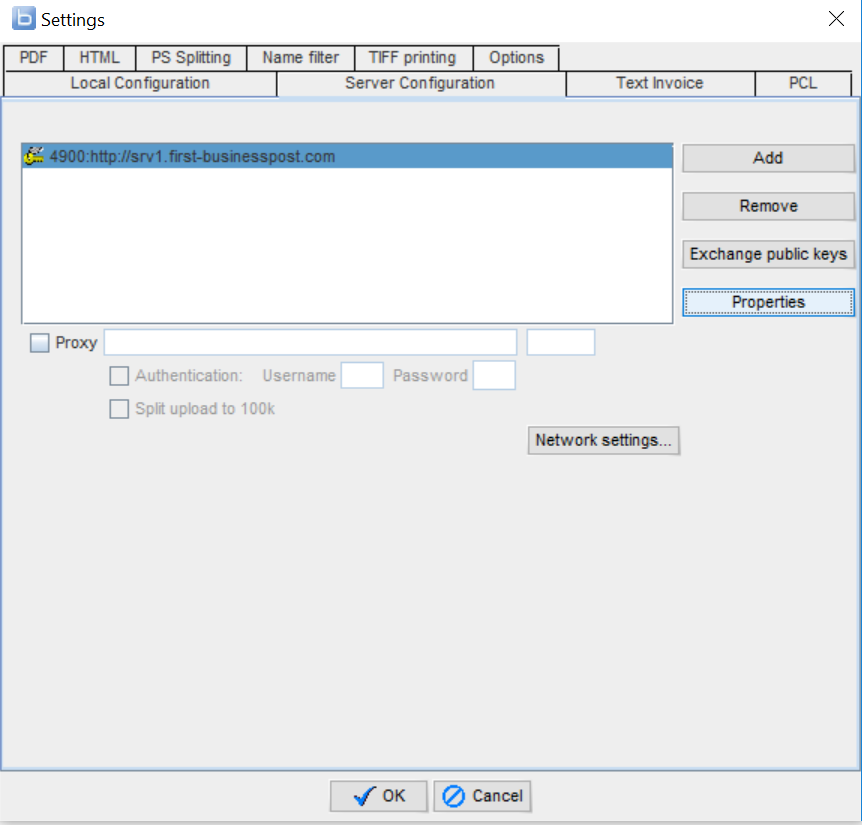
Task: Toggle the Authentication checkbox
Action: coord(119,376)
